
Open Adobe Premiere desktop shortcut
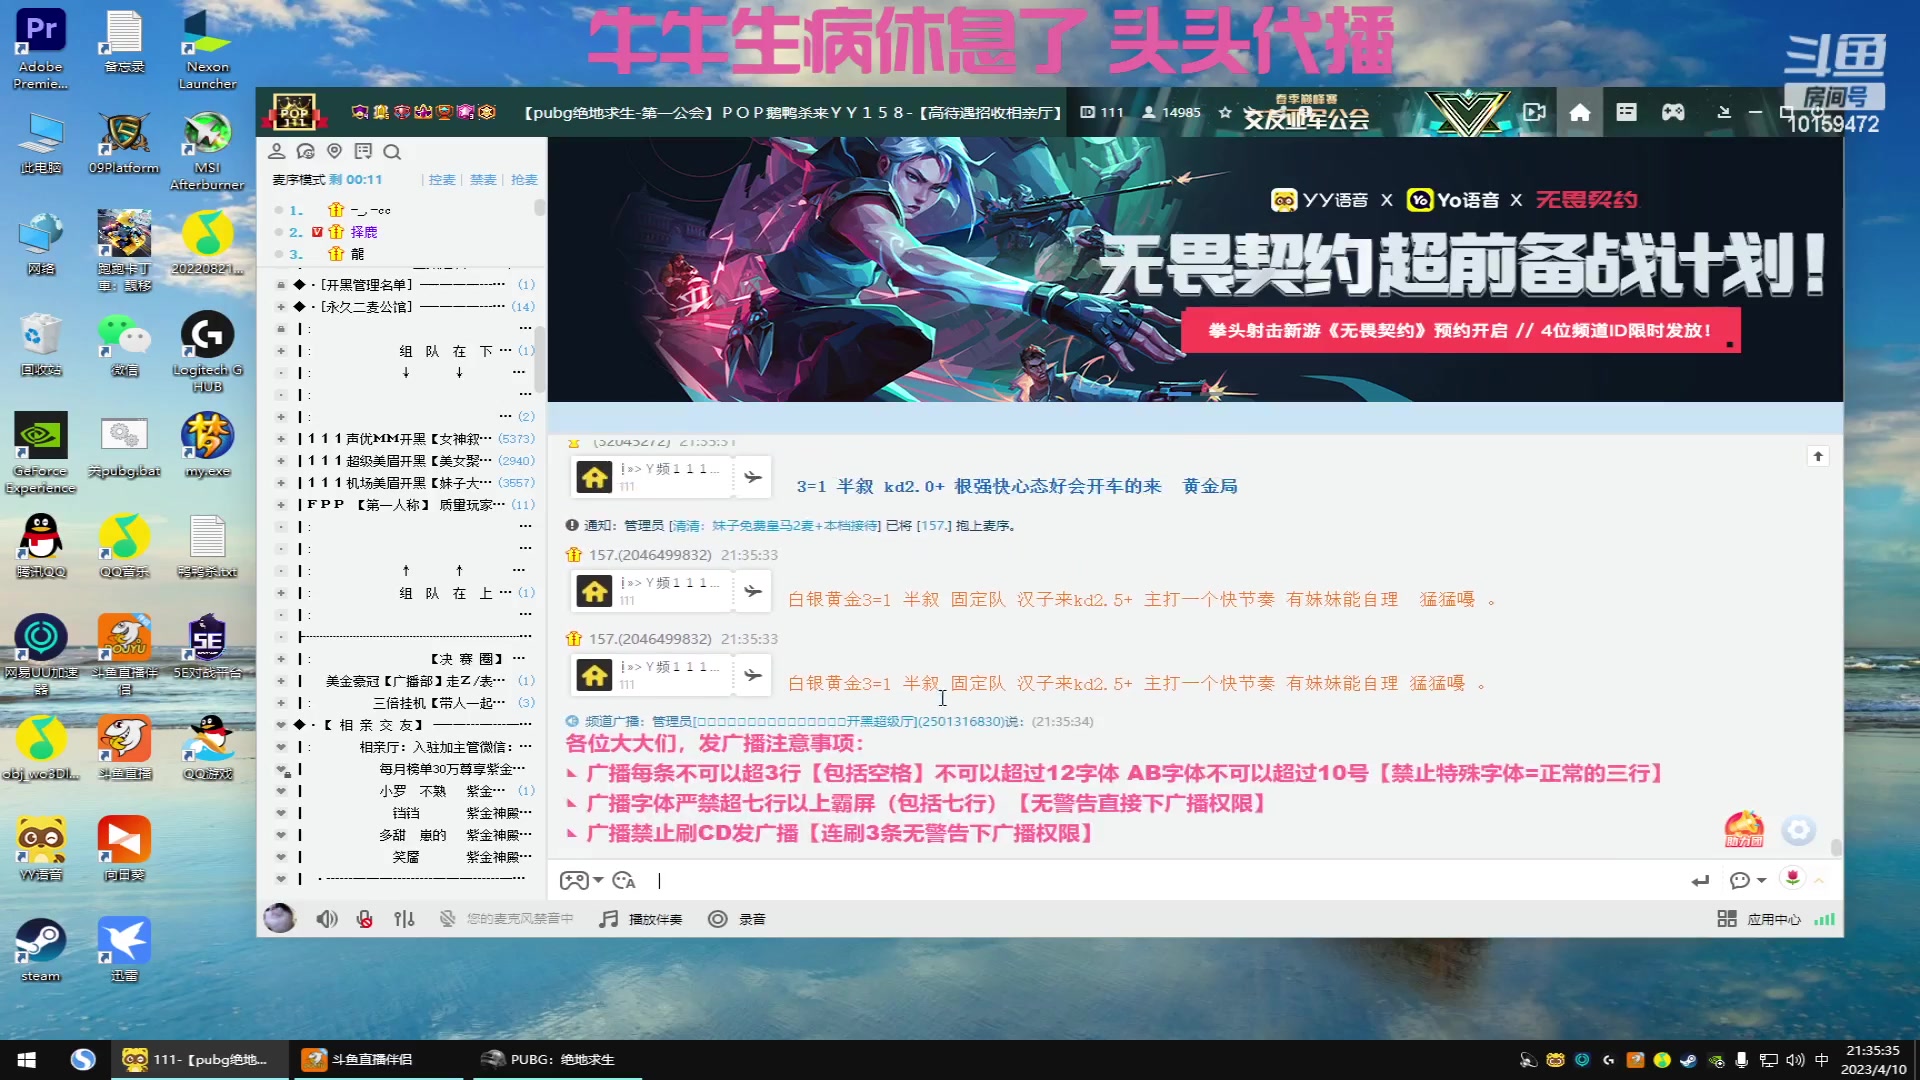(x=40, y=48)
